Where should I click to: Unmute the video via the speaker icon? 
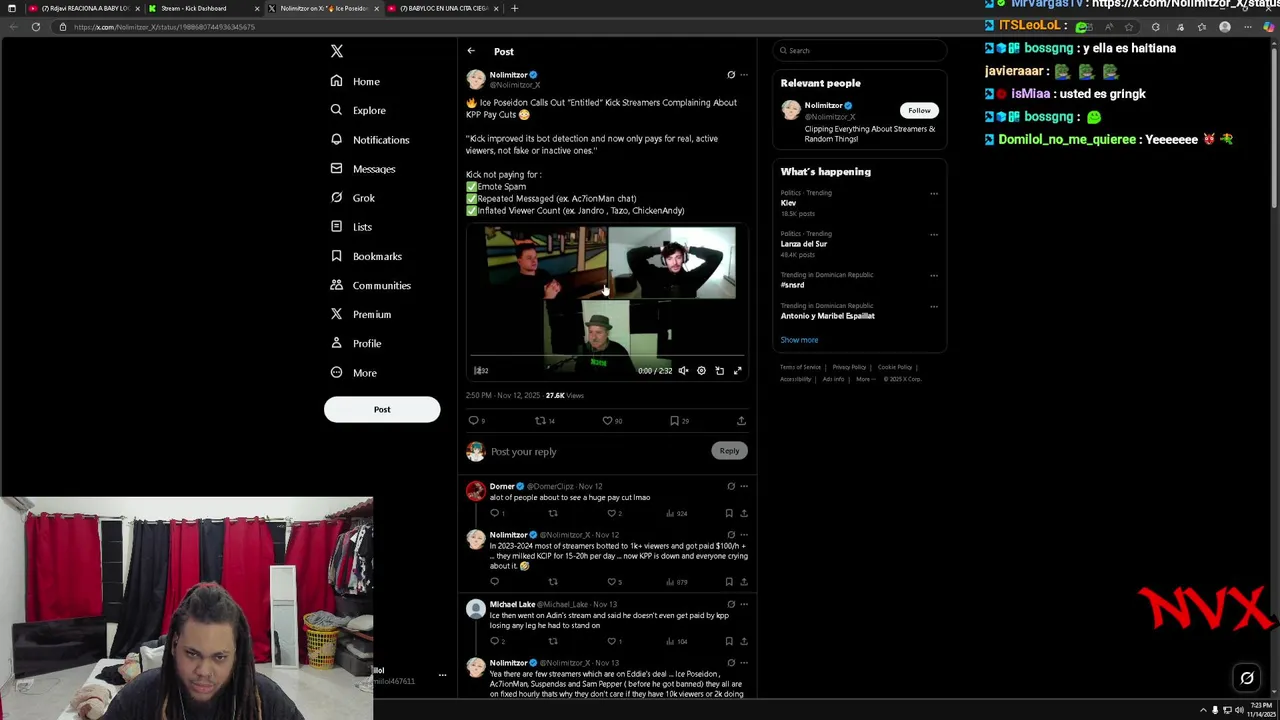coord(683,371)
